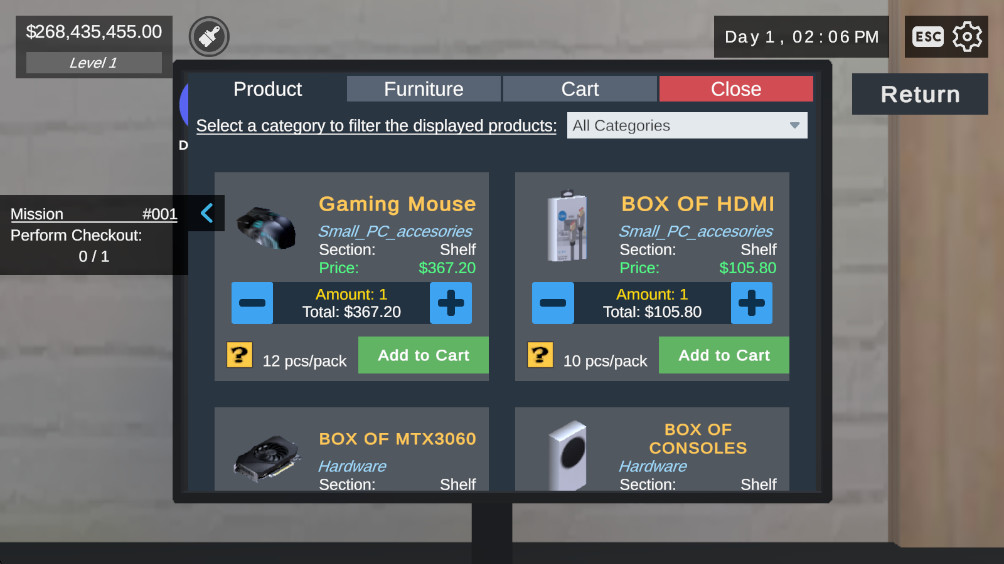This screenshot has width=1004, height=564.
Task: Click the ESC key icon
Action: (928, 36)
